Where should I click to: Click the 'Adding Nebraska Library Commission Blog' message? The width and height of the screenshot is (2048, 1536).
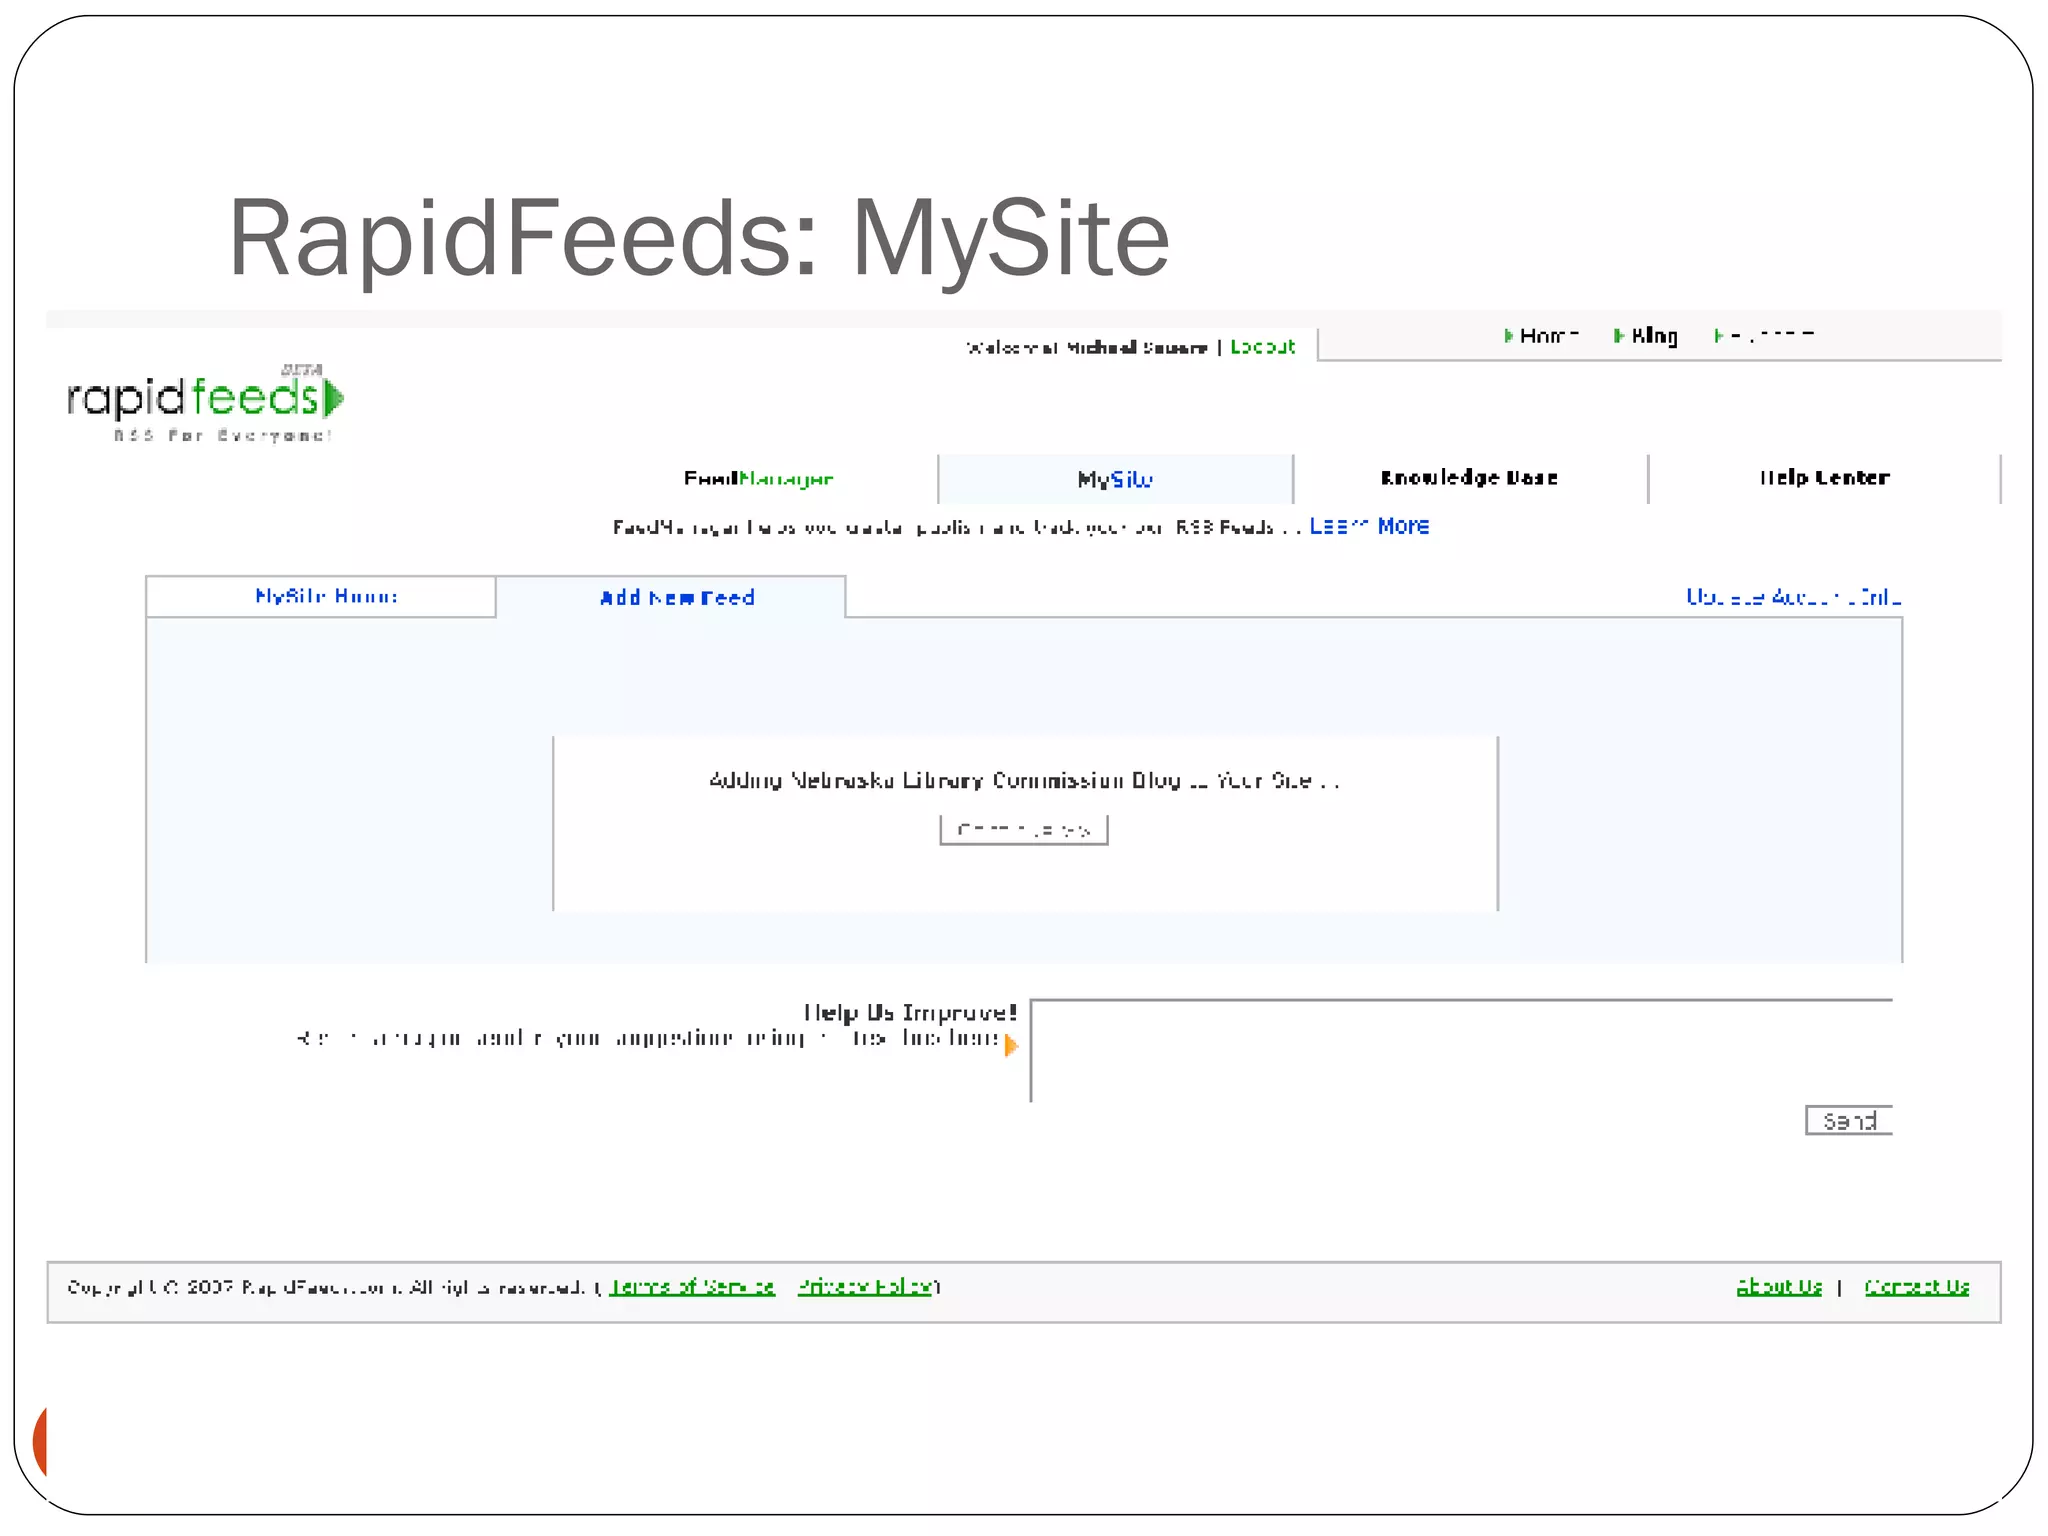1024,780
